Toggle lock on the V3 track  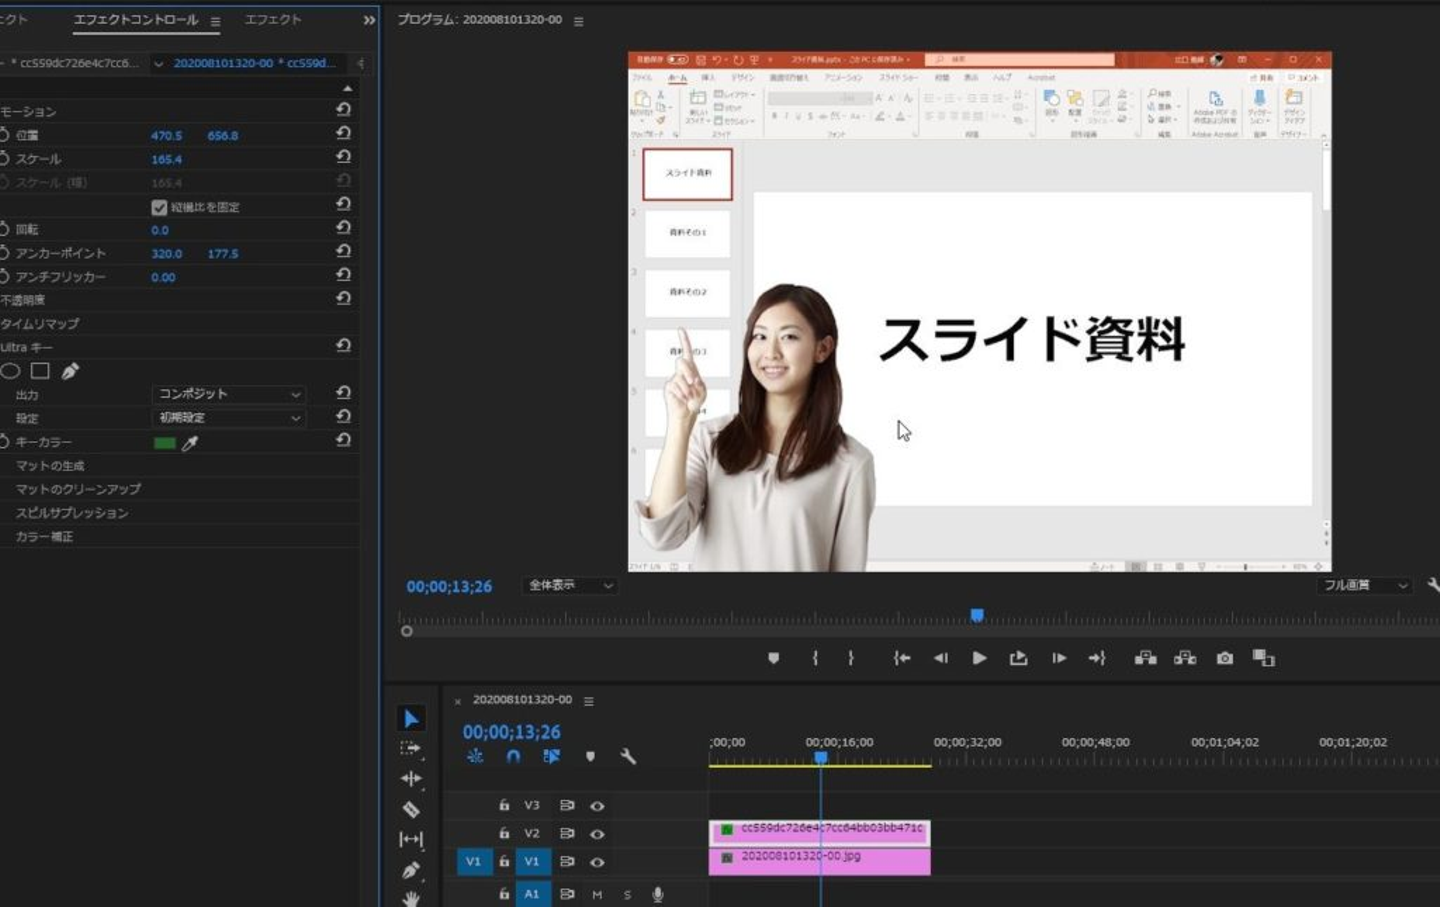[504, 805]
